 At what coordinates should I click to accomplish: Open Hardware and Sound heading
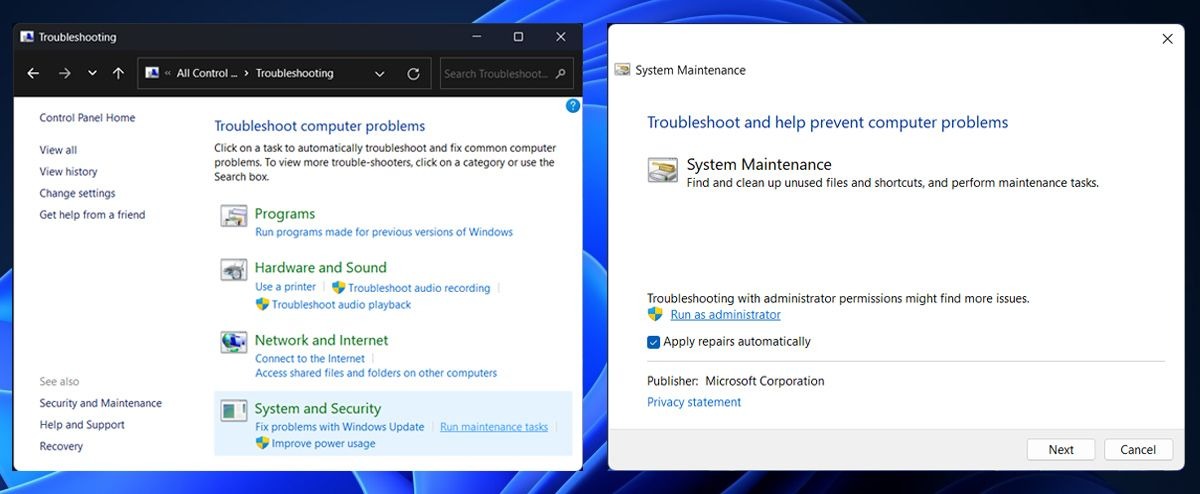(320, 268)
